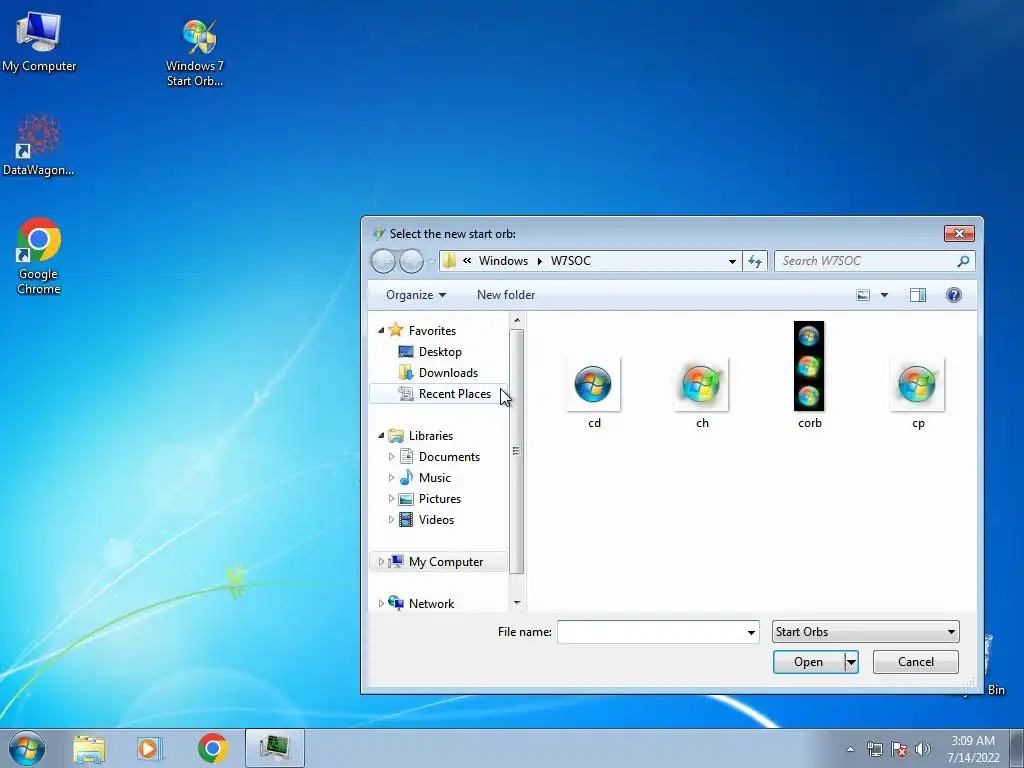Open the Organize menu
This screenshot has width=1024, height=768.
(416, 295)
